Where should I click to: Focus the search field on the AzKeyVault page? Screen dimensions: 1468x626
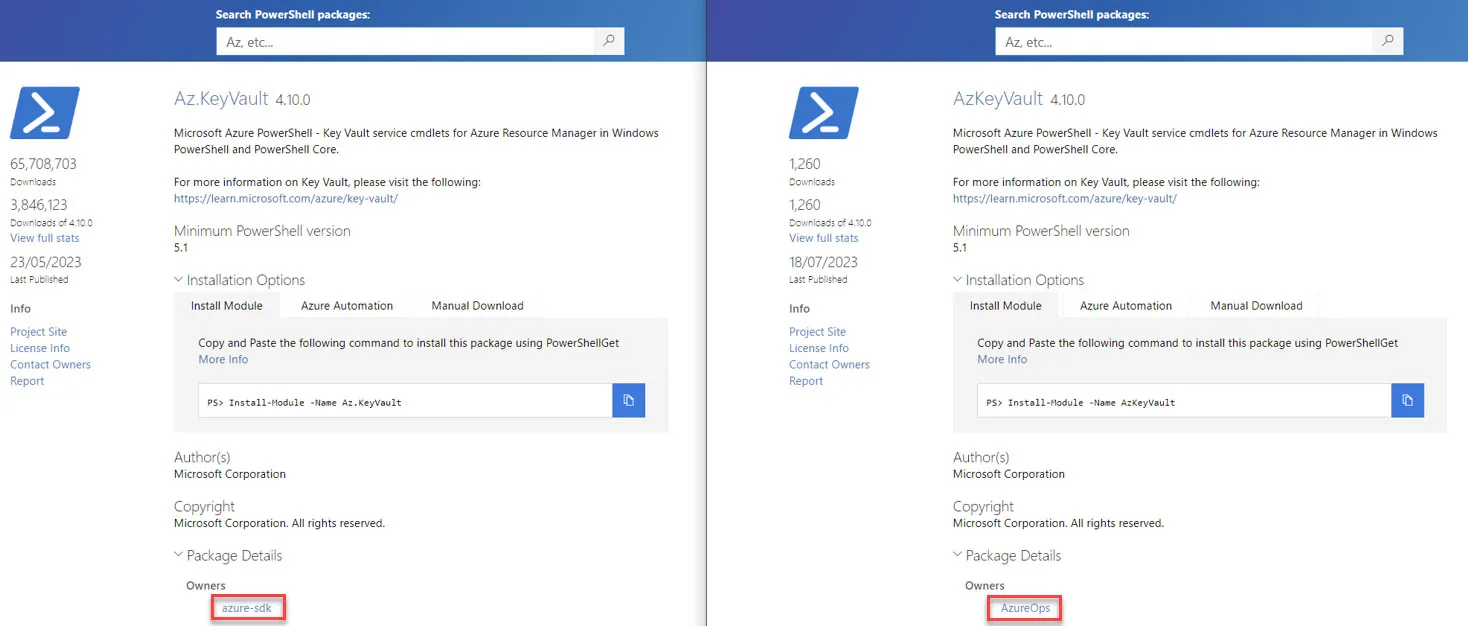coord(1185,41)
